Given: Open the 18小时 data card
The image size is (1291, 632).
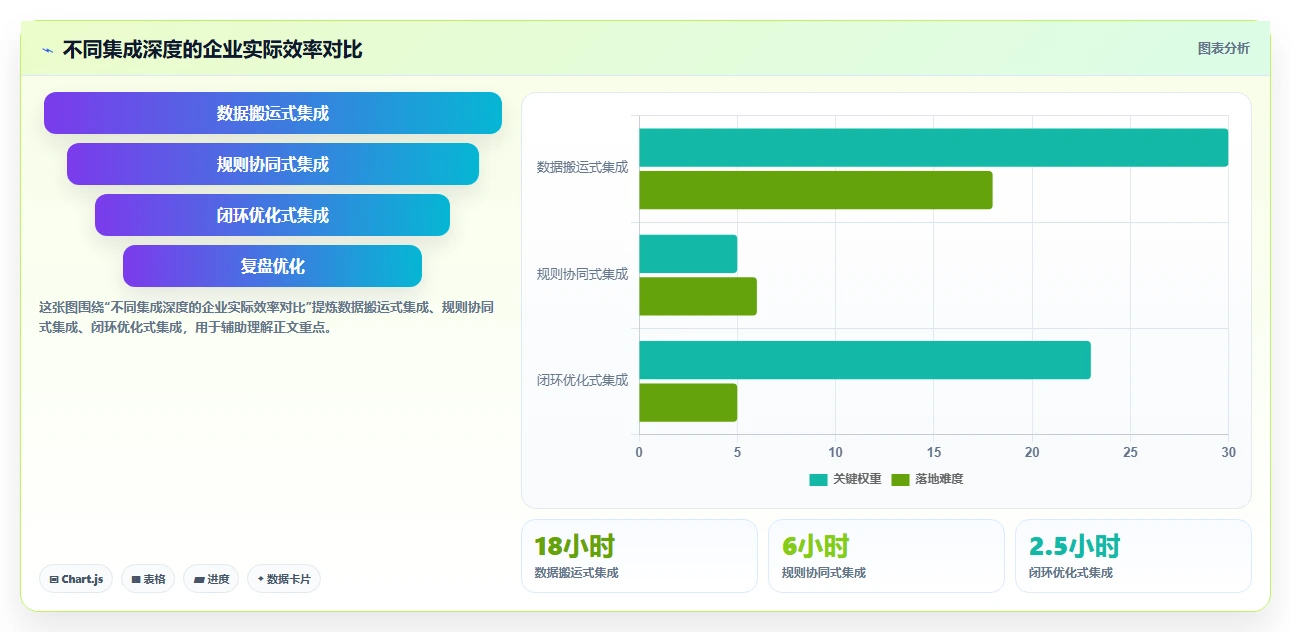Looking at the screenshot, I should (x=639, y=556).
